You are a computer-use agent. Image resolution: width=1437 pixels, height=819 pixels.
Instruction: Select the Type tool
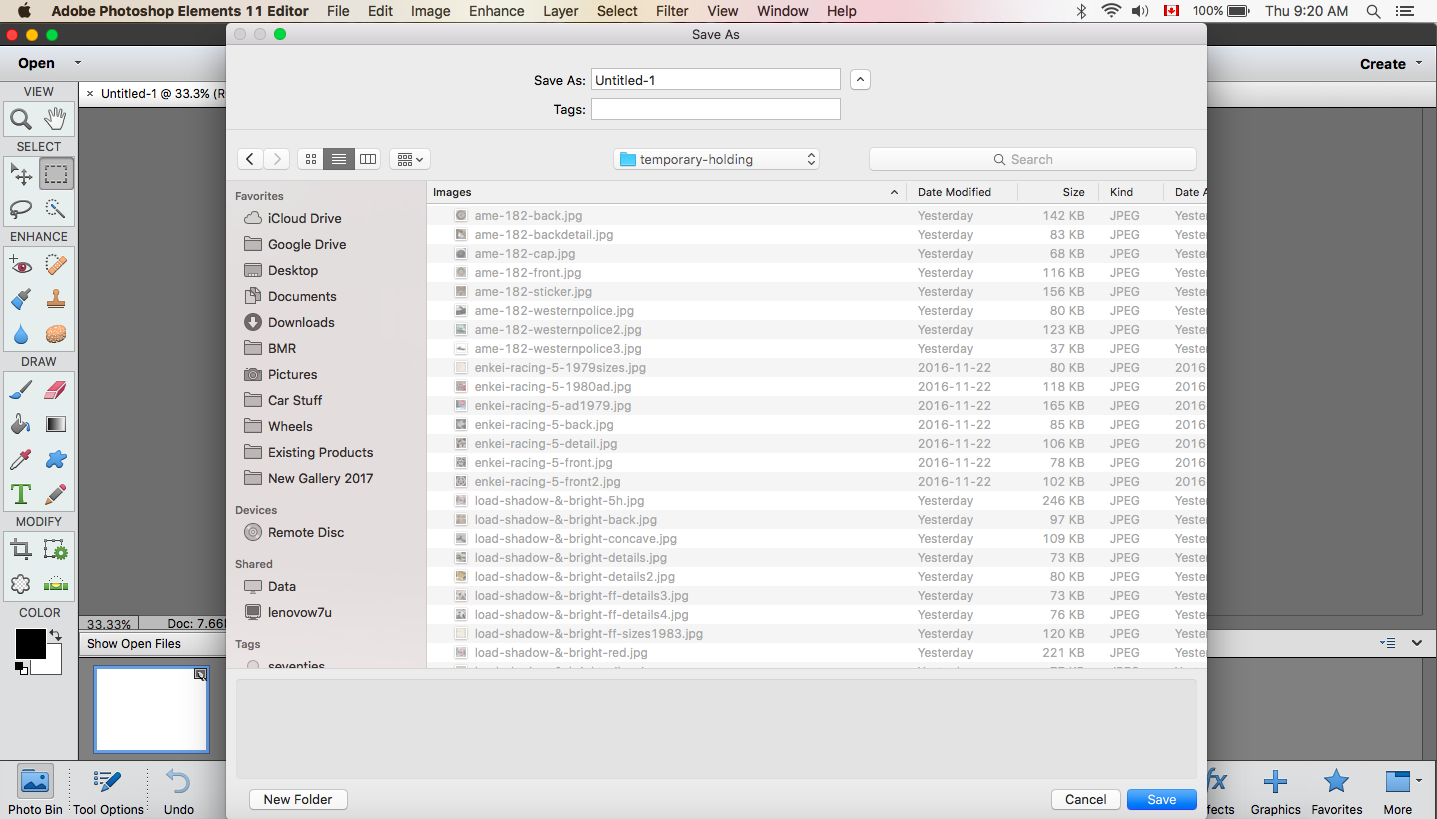point(21,494)
